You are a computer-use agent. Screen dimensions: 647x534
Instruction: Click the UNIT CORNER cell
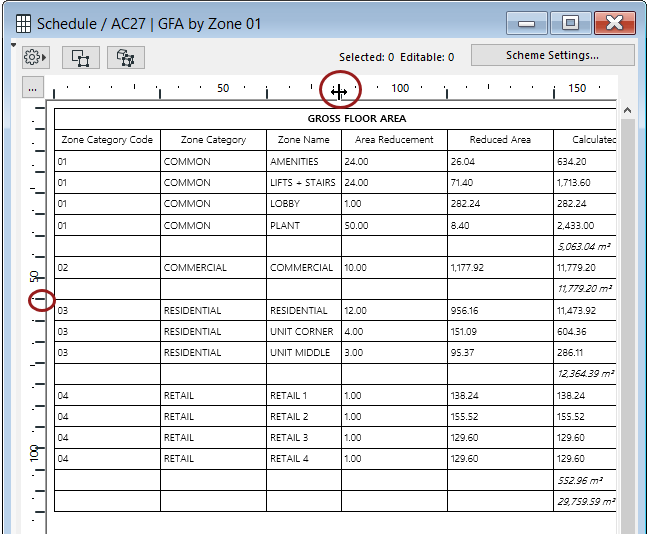pyautogui.click(x=304, y=331)
